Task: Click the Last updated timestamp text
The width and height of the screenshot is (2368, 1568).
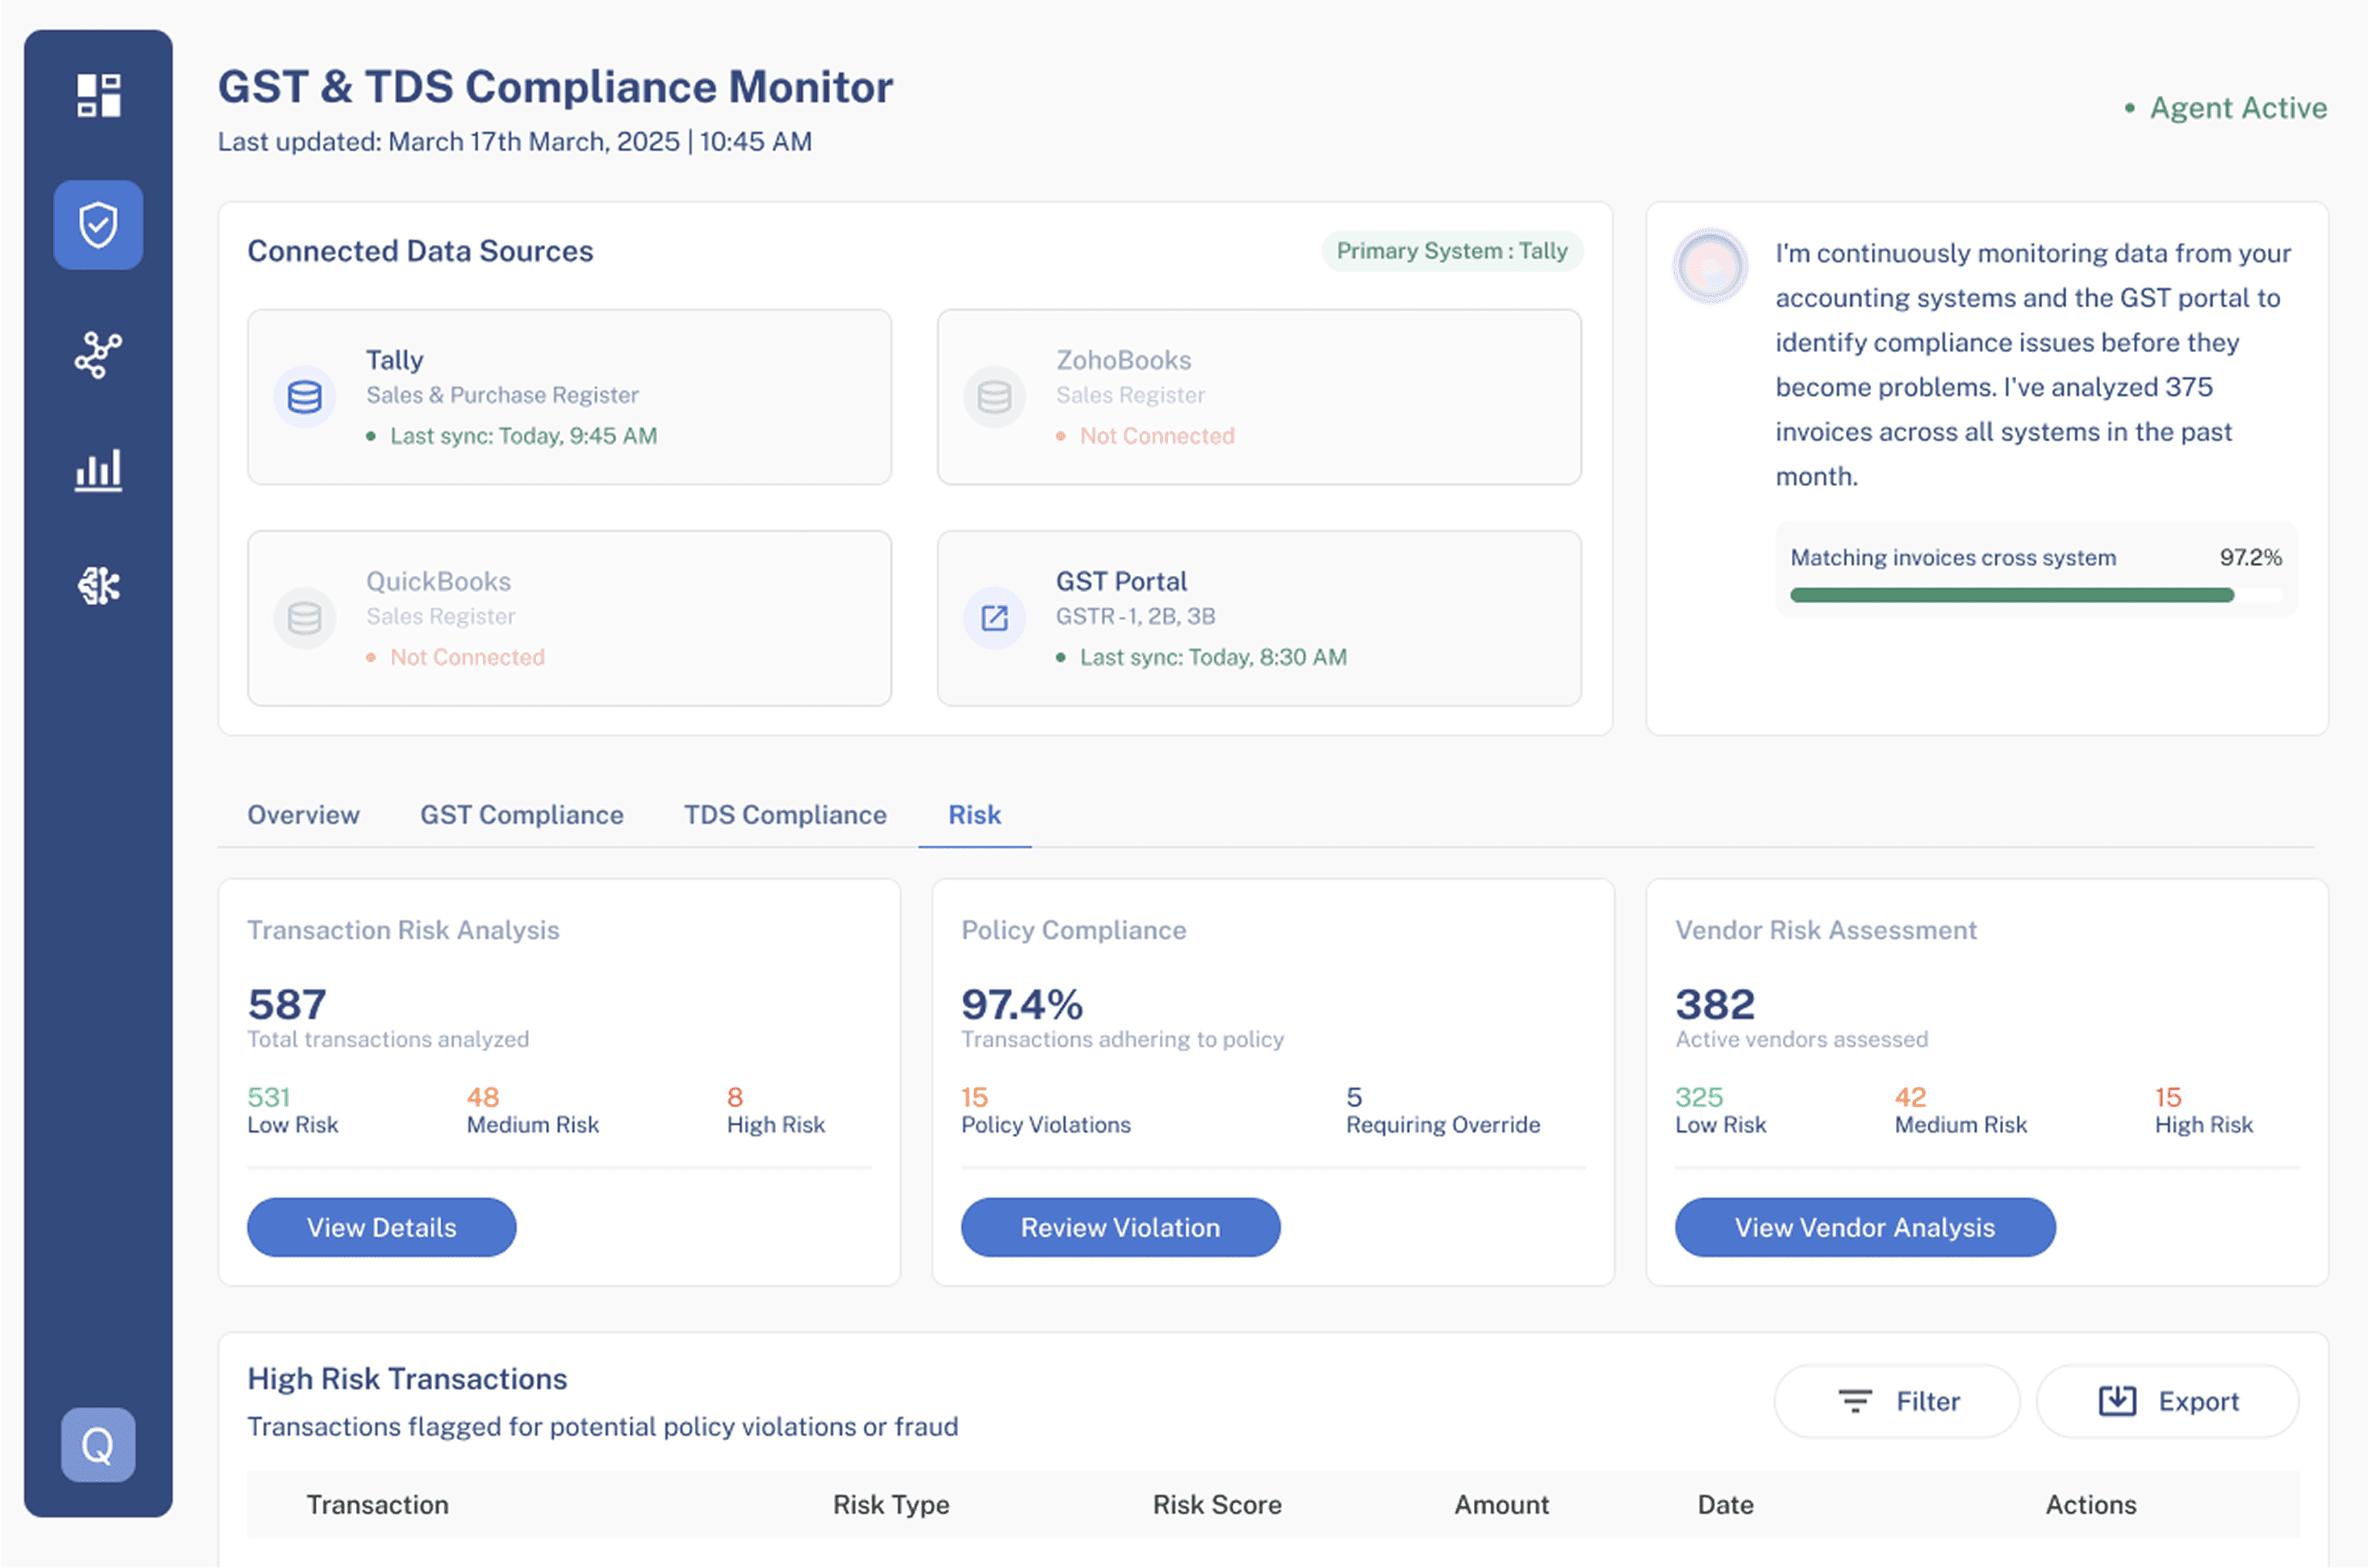Action: pyautogui.click(x=514, y=142)
